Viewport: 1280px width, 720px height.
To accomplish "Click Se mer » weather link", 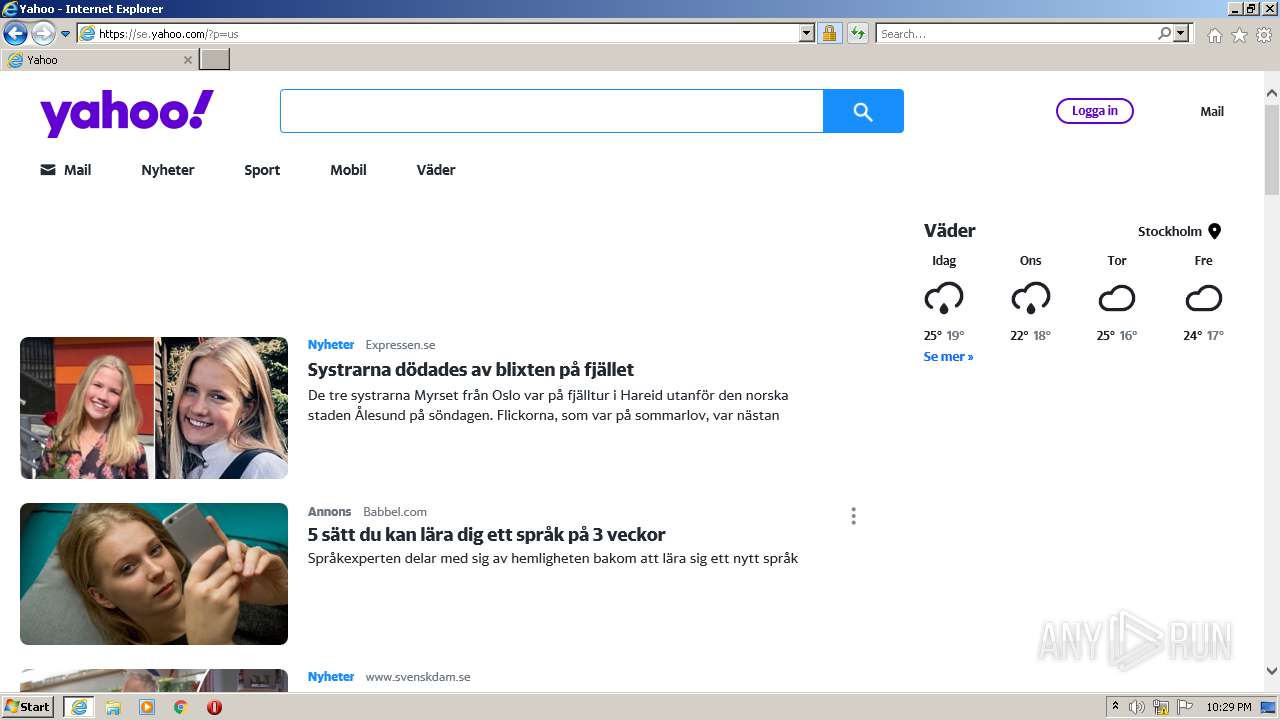I will click(x=948, y=356).
